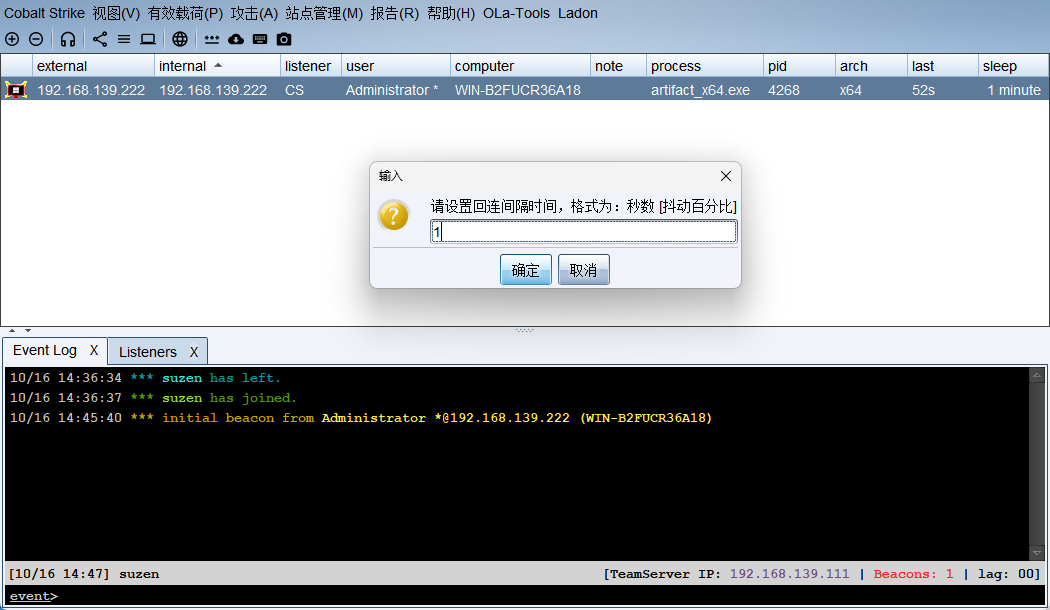Sort by the note column header
The width and height of the screenshot is (1050, 610).
pyautogui.click(x=618, y=66)
